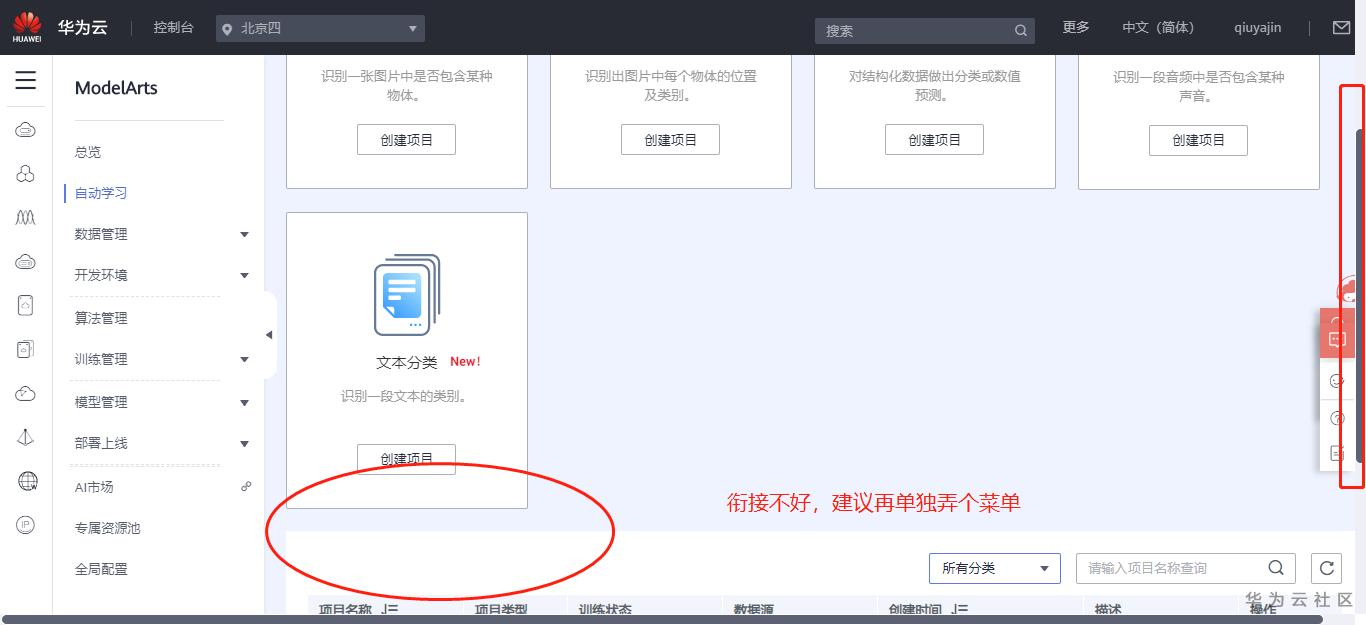Click the 华为云 brand text

82,28
